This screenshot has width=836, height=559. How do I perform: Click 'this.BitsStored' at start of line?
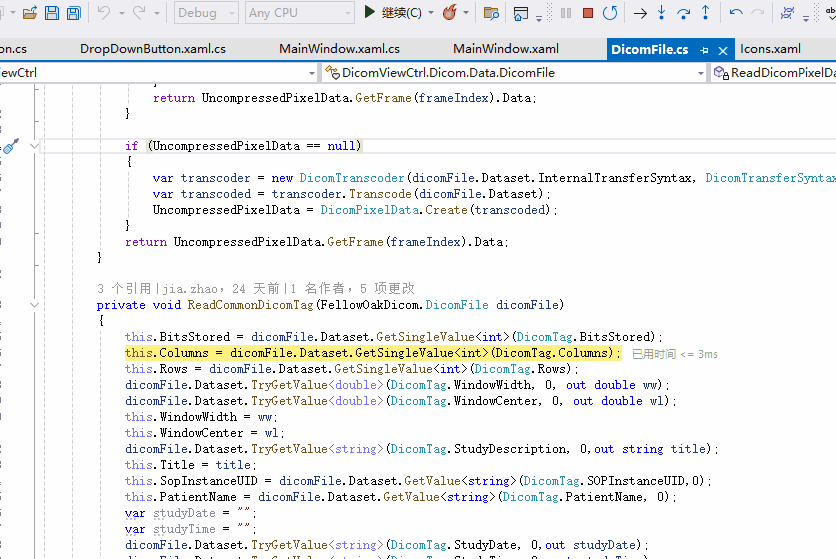tap(177, 337)
